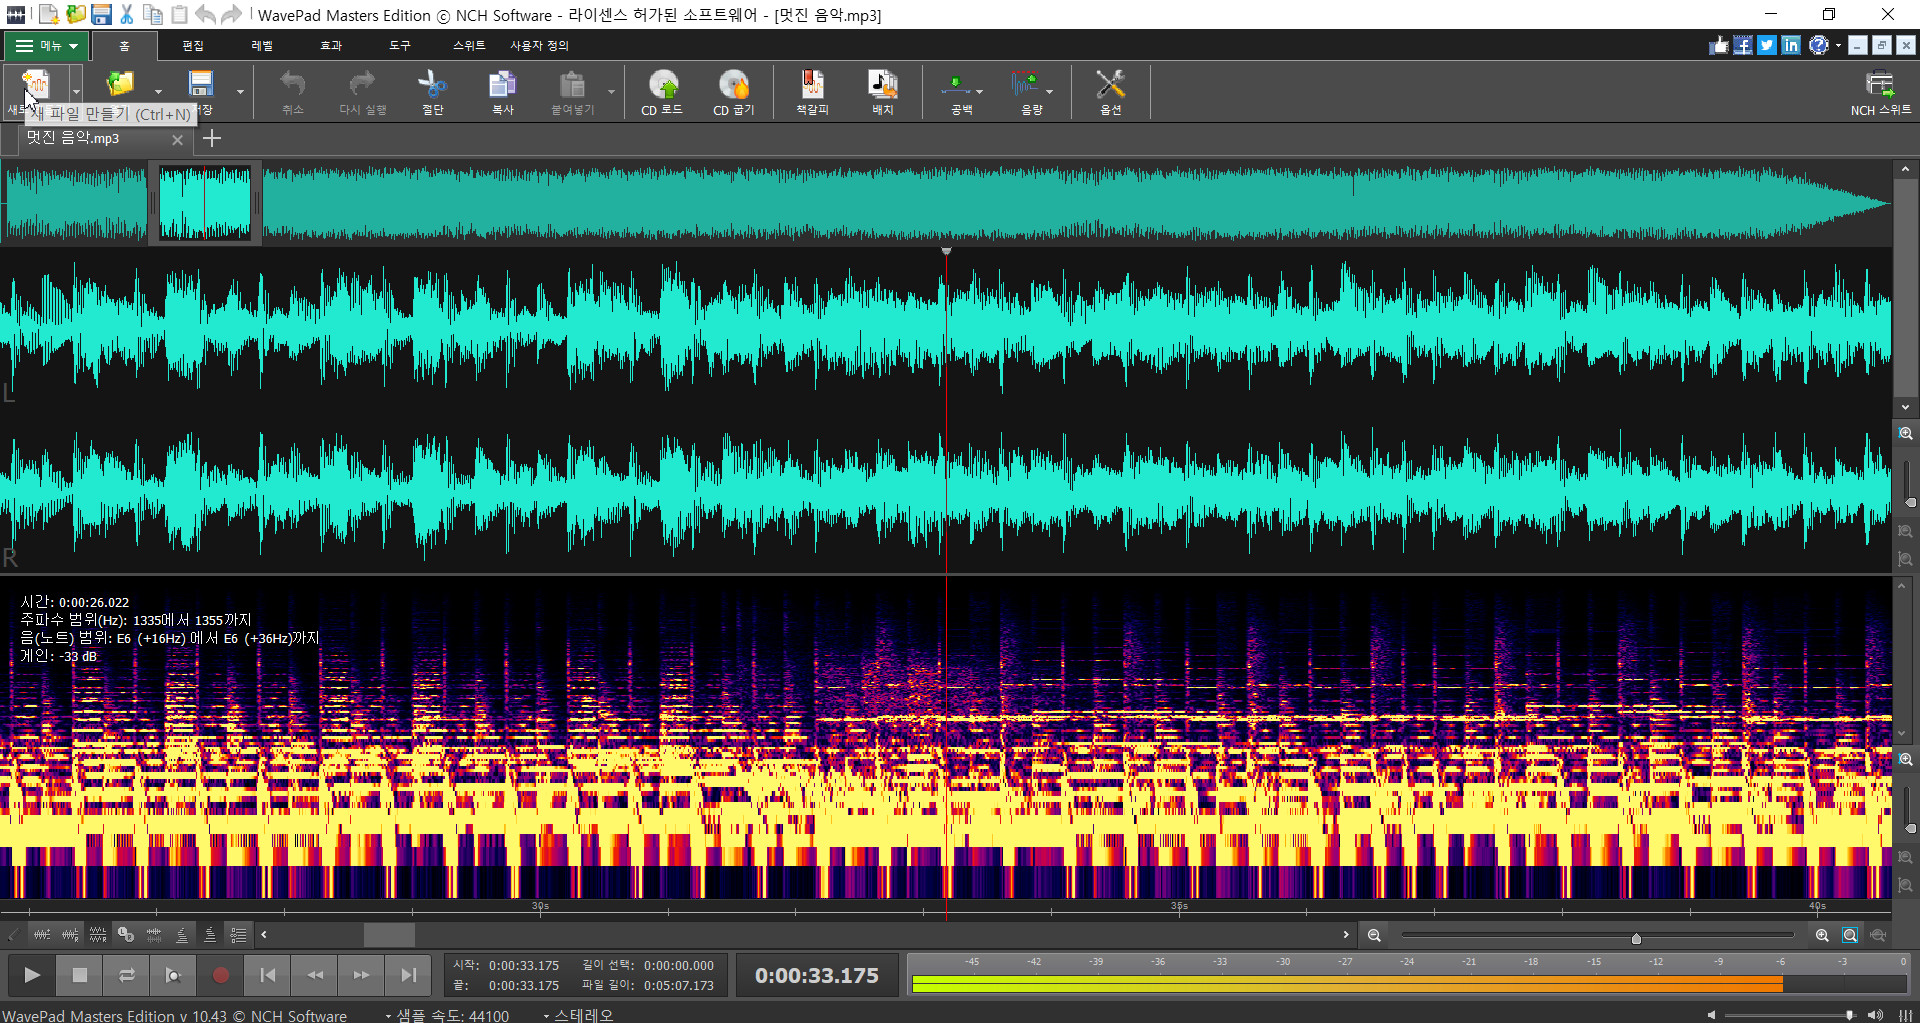Open the 배치 batch converter icon
This screenshot has height=1023, width=1920.
click(x=882, y=91)
